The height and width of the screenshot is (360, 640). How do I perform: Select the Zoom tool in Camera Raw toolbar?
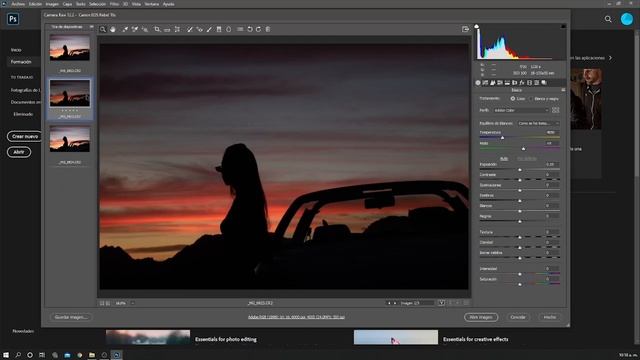tap(103, 29)
